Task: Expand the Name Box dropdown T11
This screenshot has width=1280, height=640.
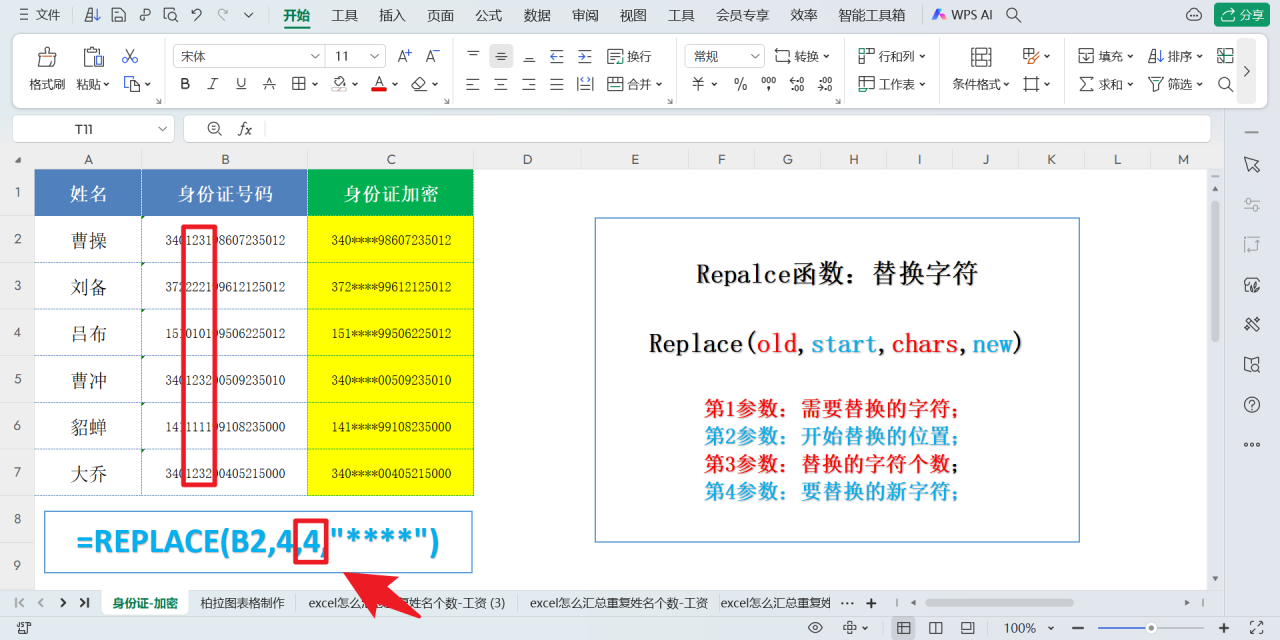Action: tap(163, 129)
